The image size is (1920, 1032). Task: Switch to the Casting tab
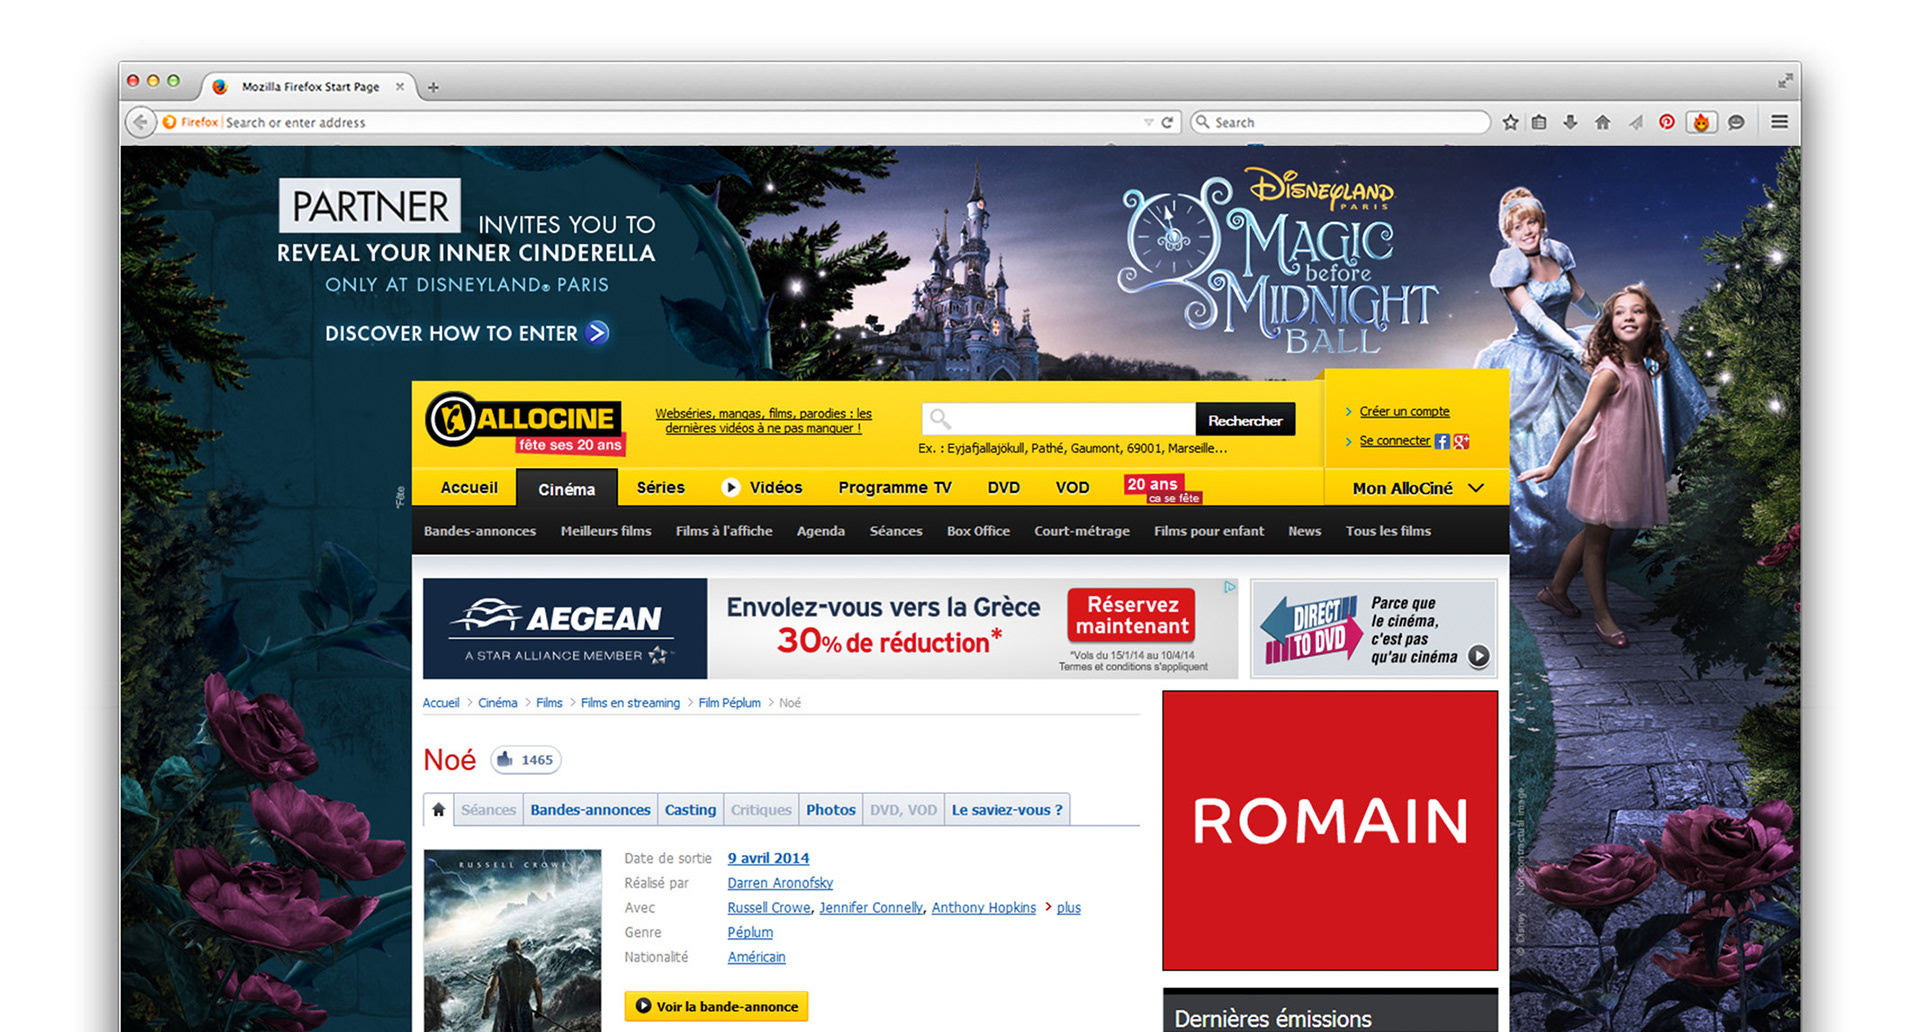click(690, 810)
